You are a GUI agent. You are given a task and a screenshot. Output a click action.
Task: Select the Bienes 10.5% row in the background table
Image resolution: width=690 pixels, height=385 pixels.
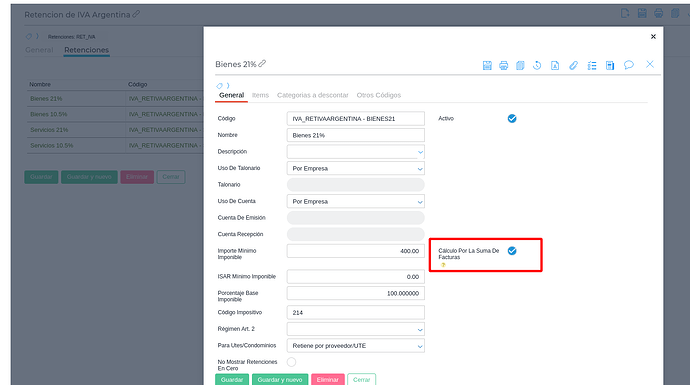point(115,114)
